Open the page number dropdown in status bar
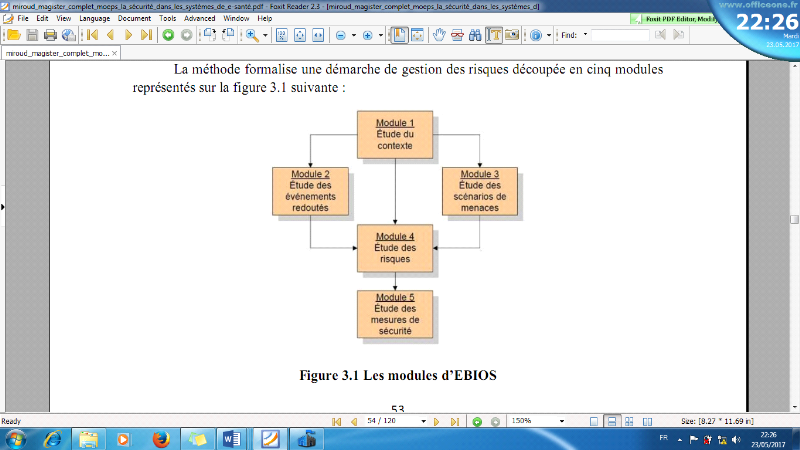The height and width of the screenshot is (450, 800). coord(423,421)
